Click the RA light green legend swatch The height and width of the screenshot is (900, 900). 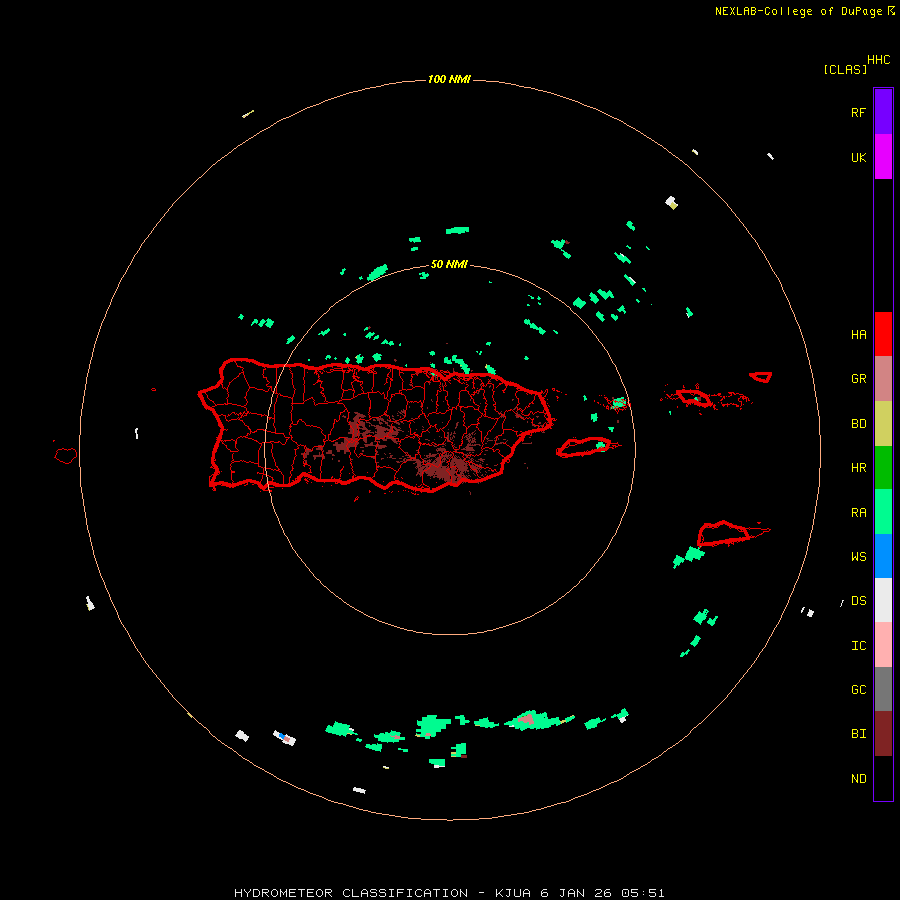tap(883, 512)
